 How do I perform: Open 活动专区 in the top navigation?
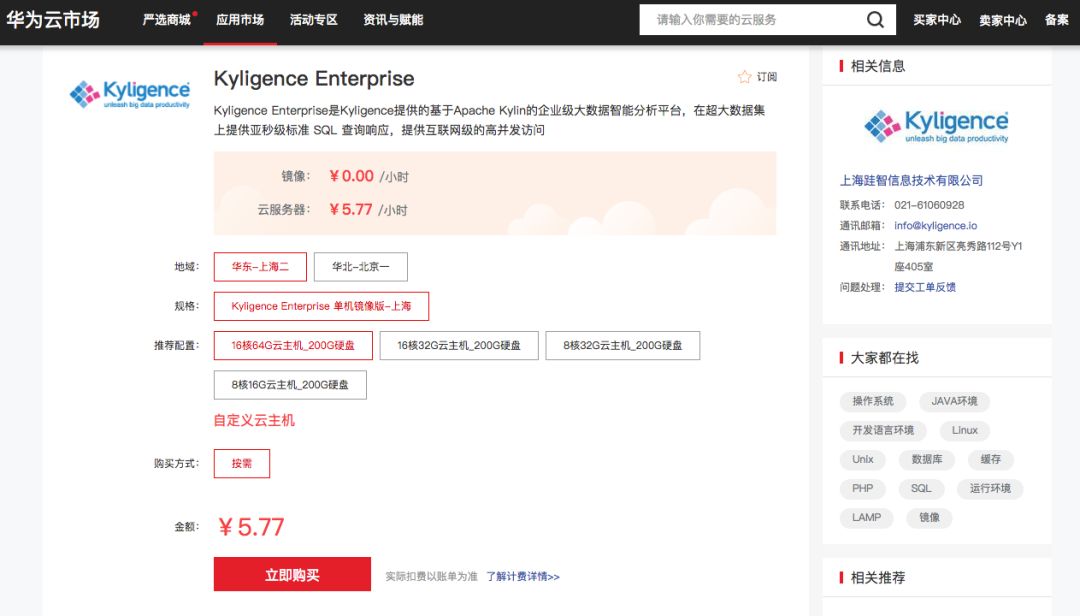coord(313,19)
